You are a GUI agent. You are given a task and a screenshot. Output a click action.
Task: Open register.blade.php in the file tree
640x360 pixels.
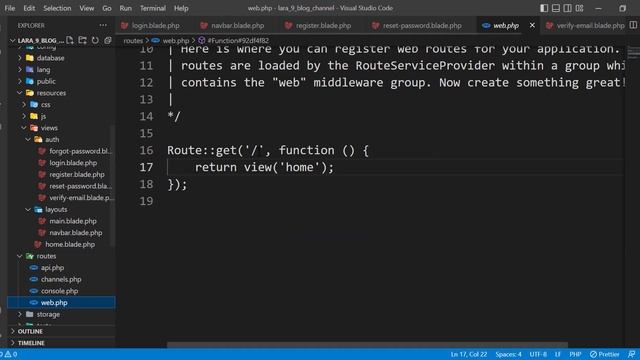coord(71,174)
